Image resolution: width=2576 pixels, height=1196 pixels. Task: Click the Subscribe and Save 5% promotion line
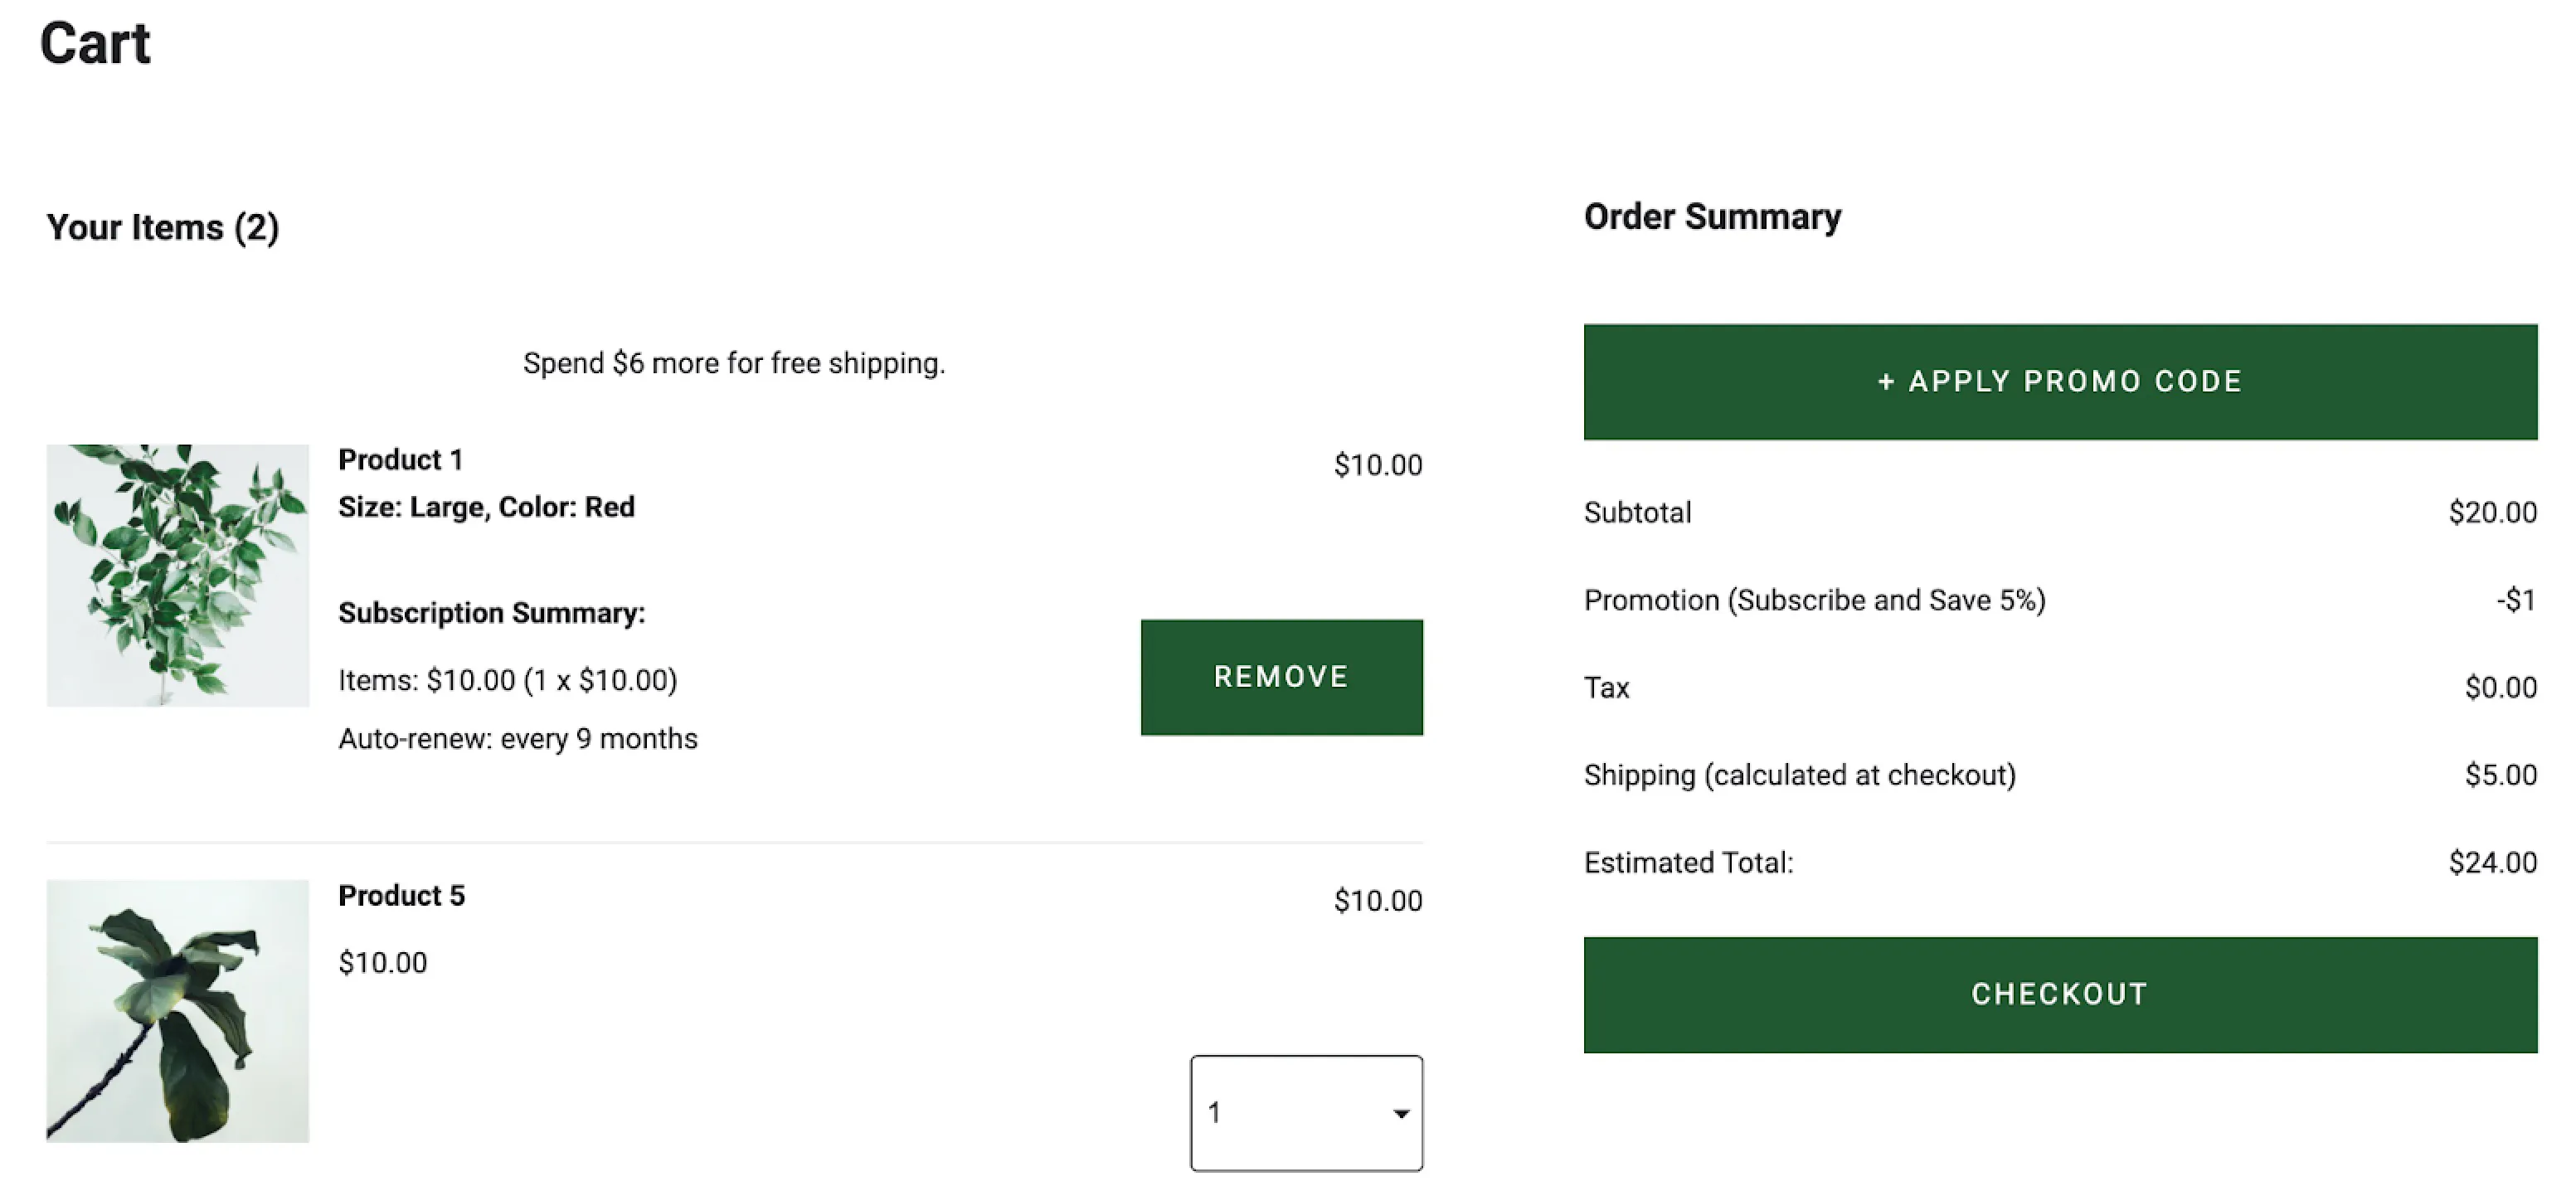[2060, 600]
